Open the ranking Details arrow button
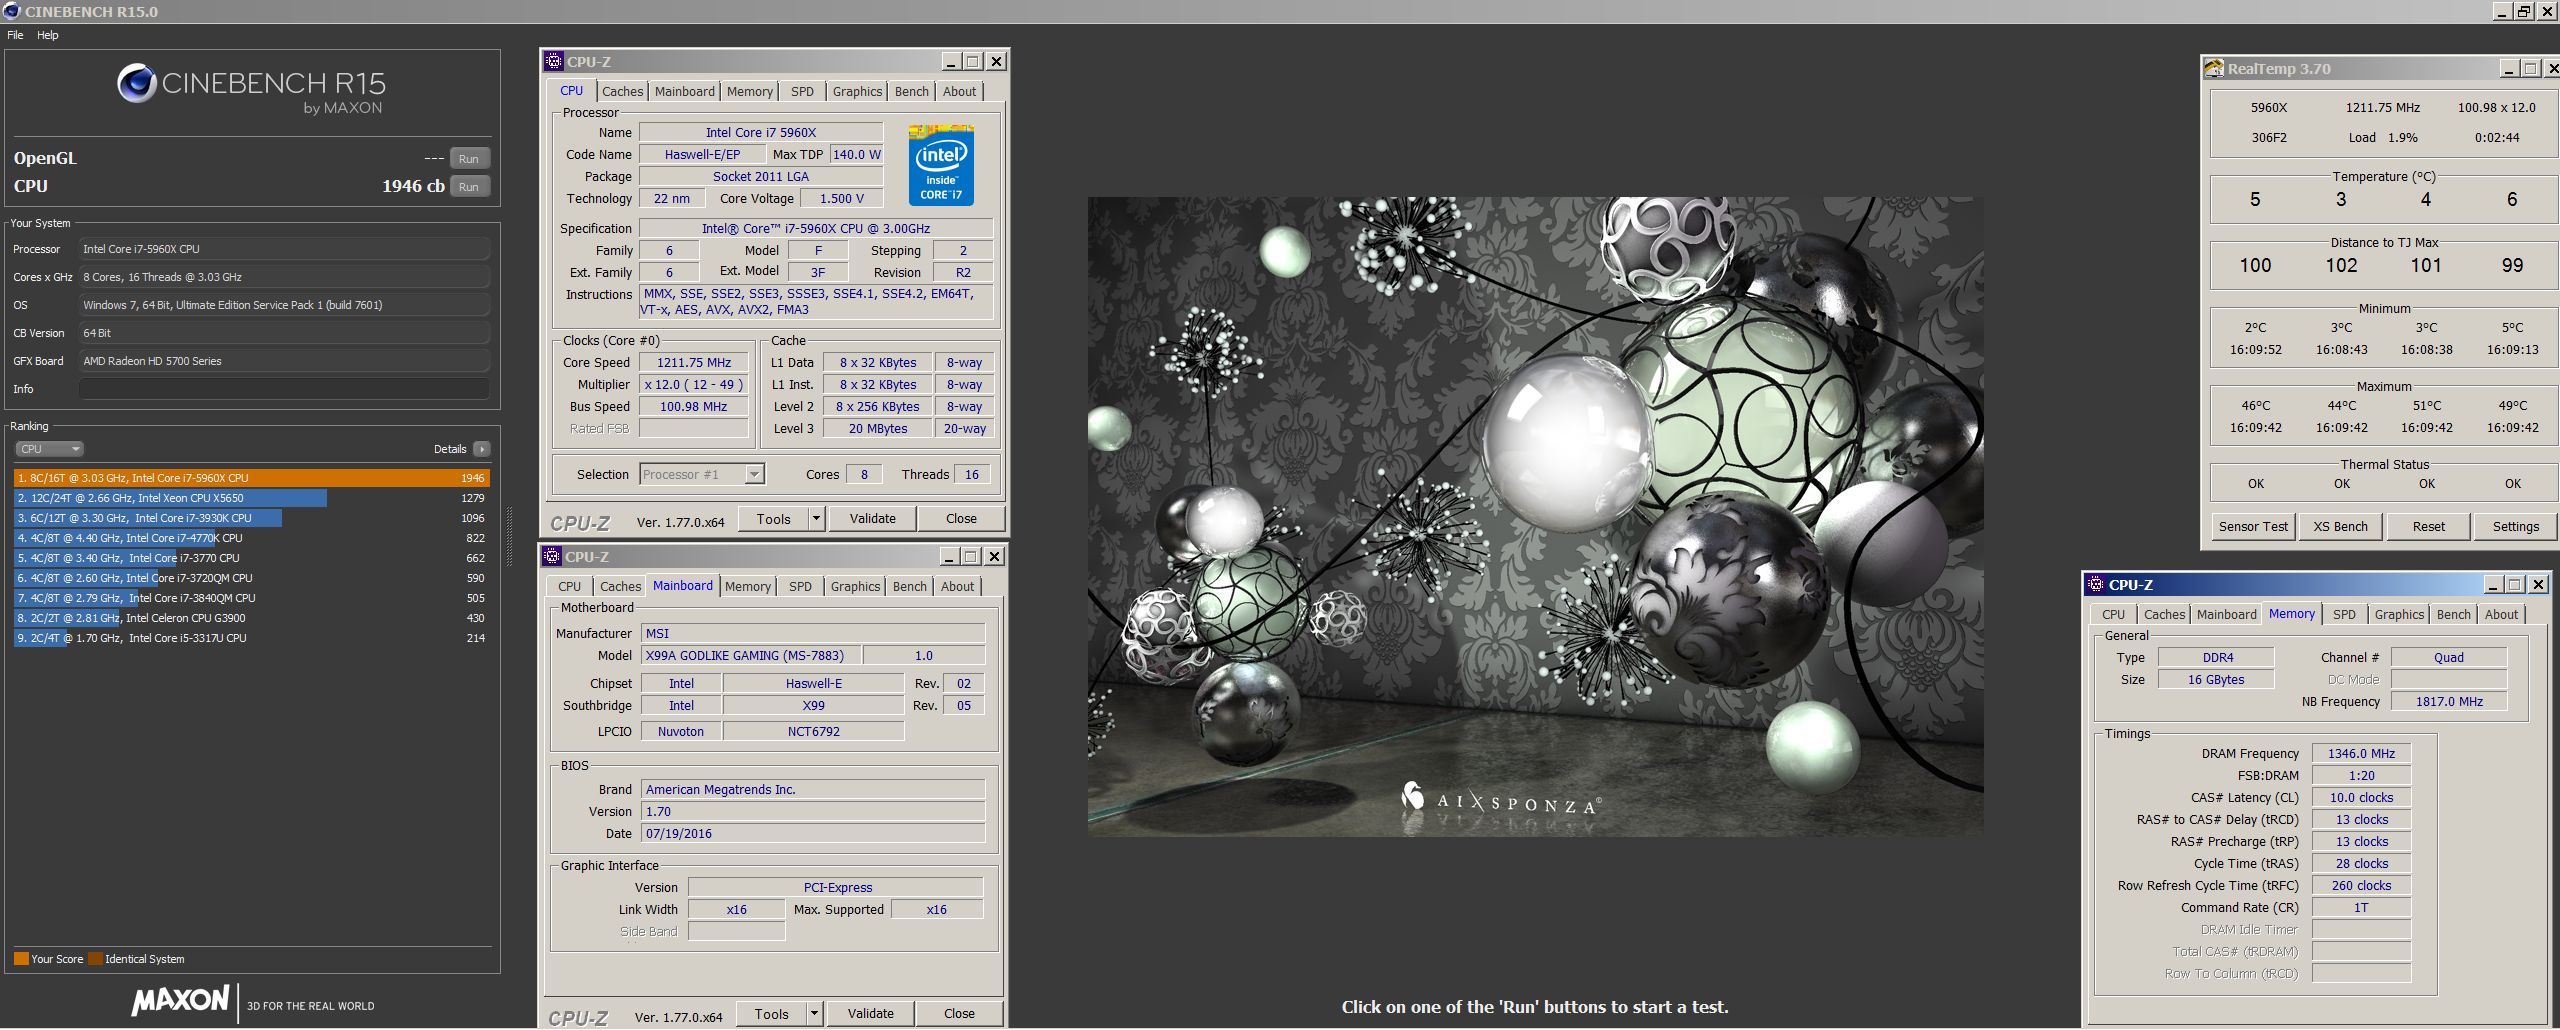The width and height of the screenshot is (2560, 1030). 482,449
